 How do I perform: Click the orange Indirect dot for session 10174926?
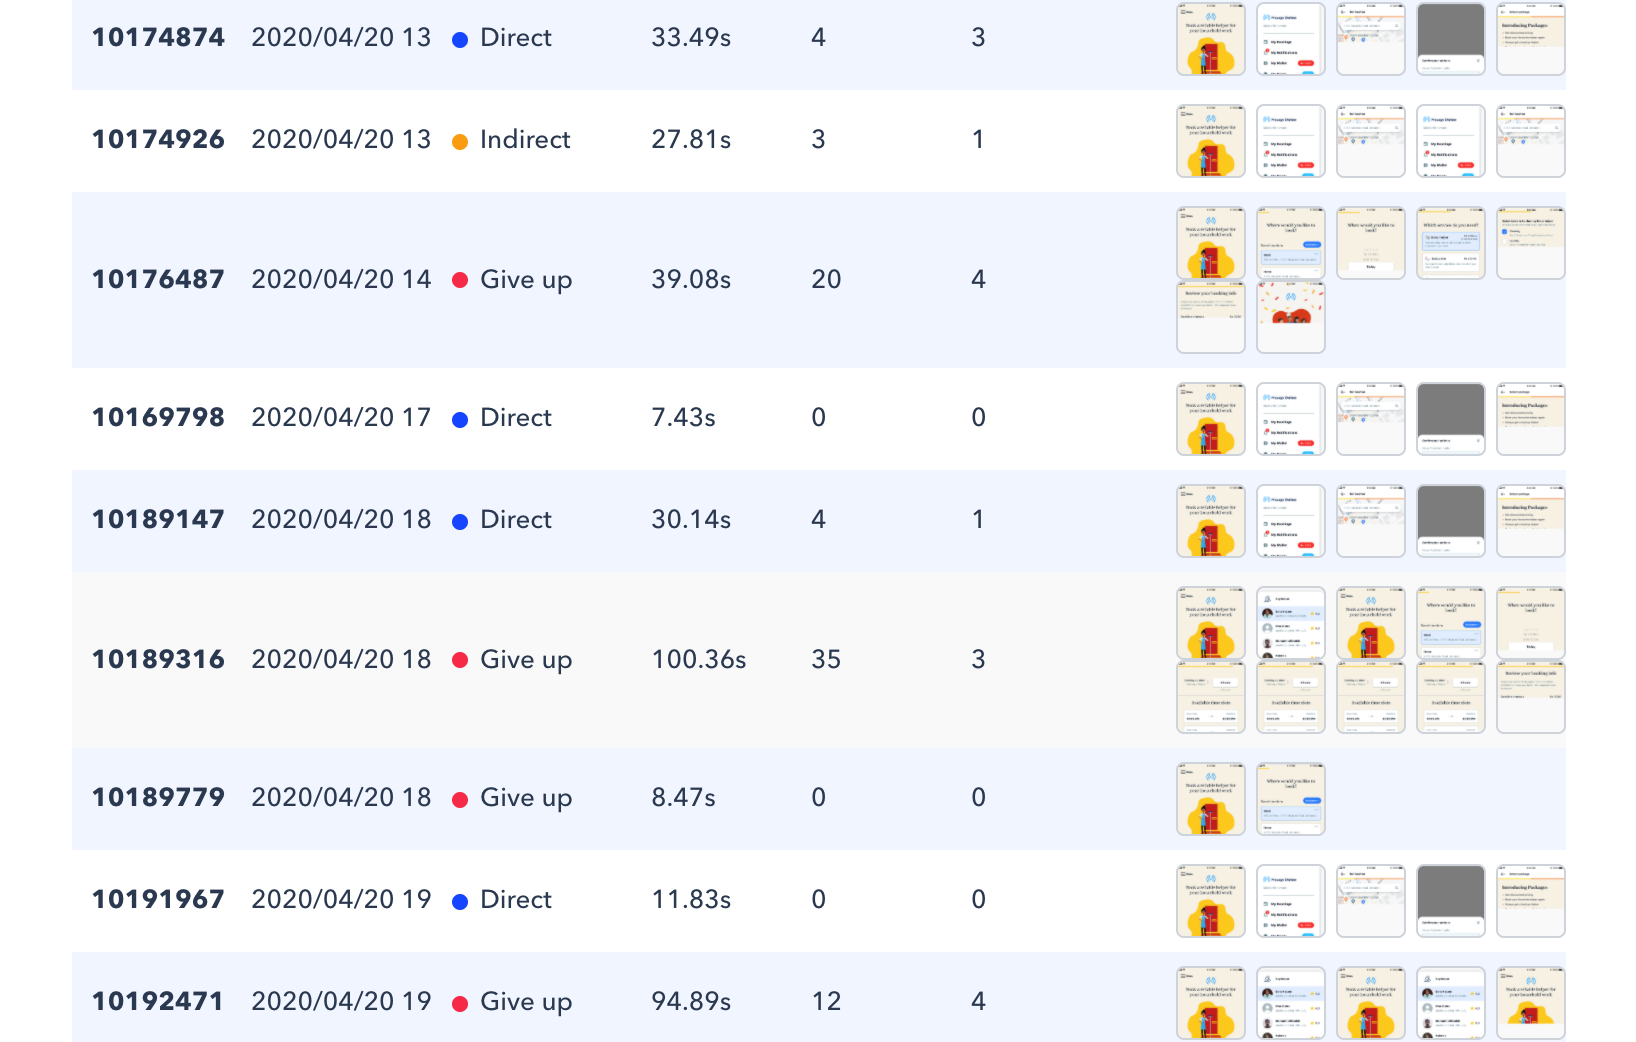point(460,142)
